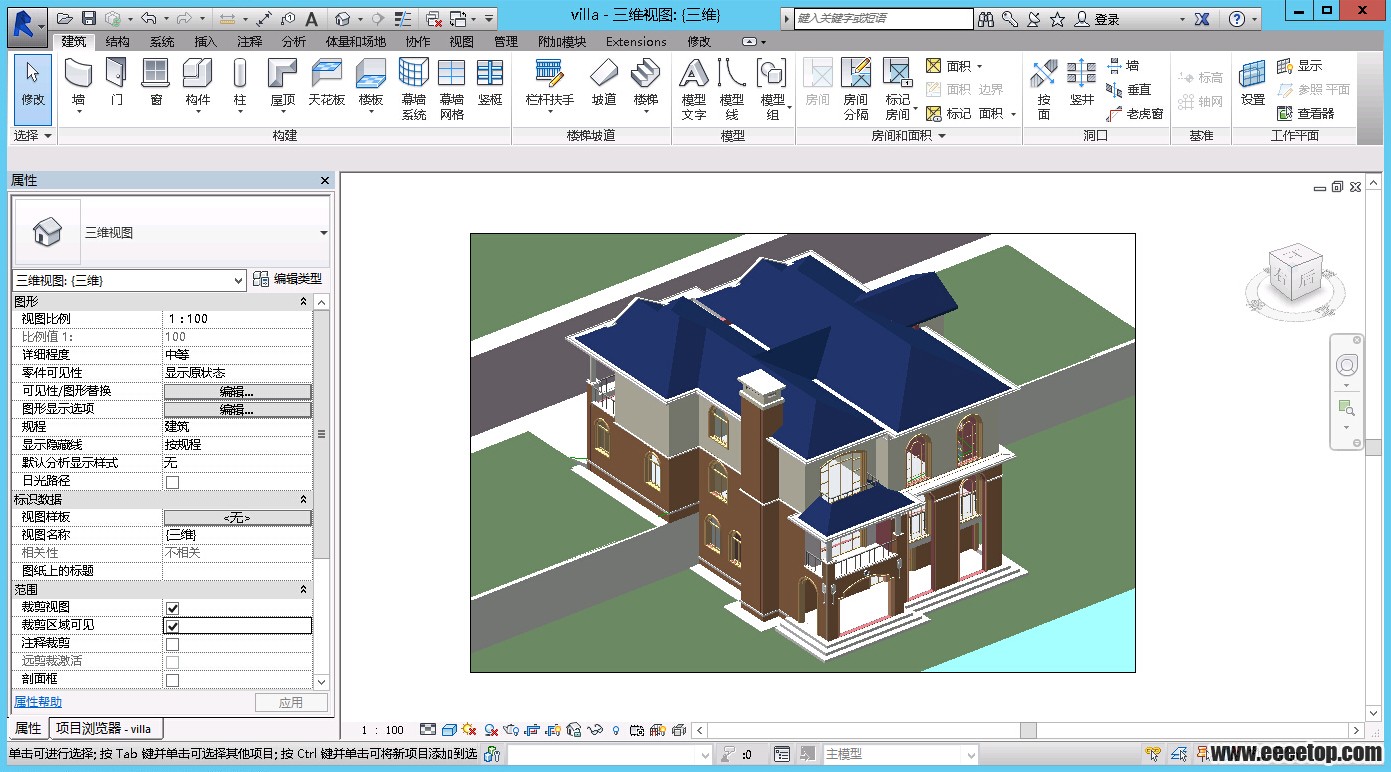Select the 门 (Door) tool
Screen dimensions: 1391x772
pyautogui.click(x=117, y=83)
